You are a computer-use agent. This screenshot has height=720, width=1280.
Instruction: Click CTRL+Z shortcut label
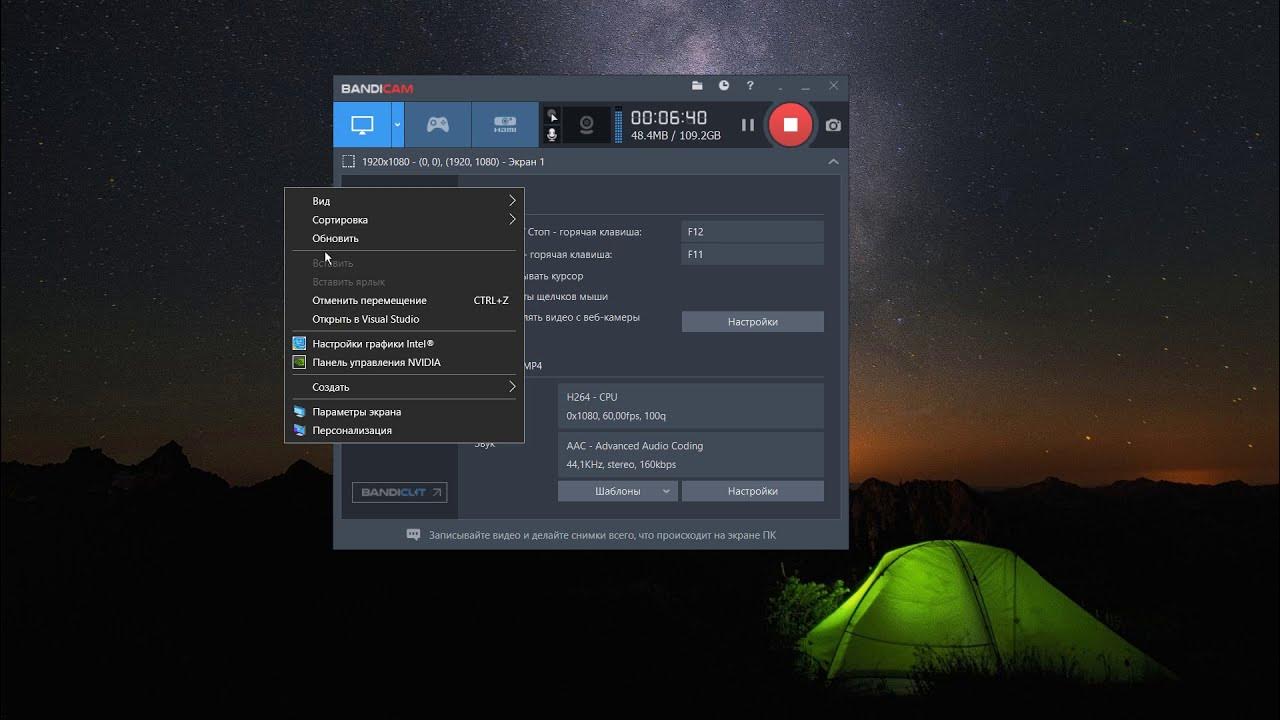[491, 301]
